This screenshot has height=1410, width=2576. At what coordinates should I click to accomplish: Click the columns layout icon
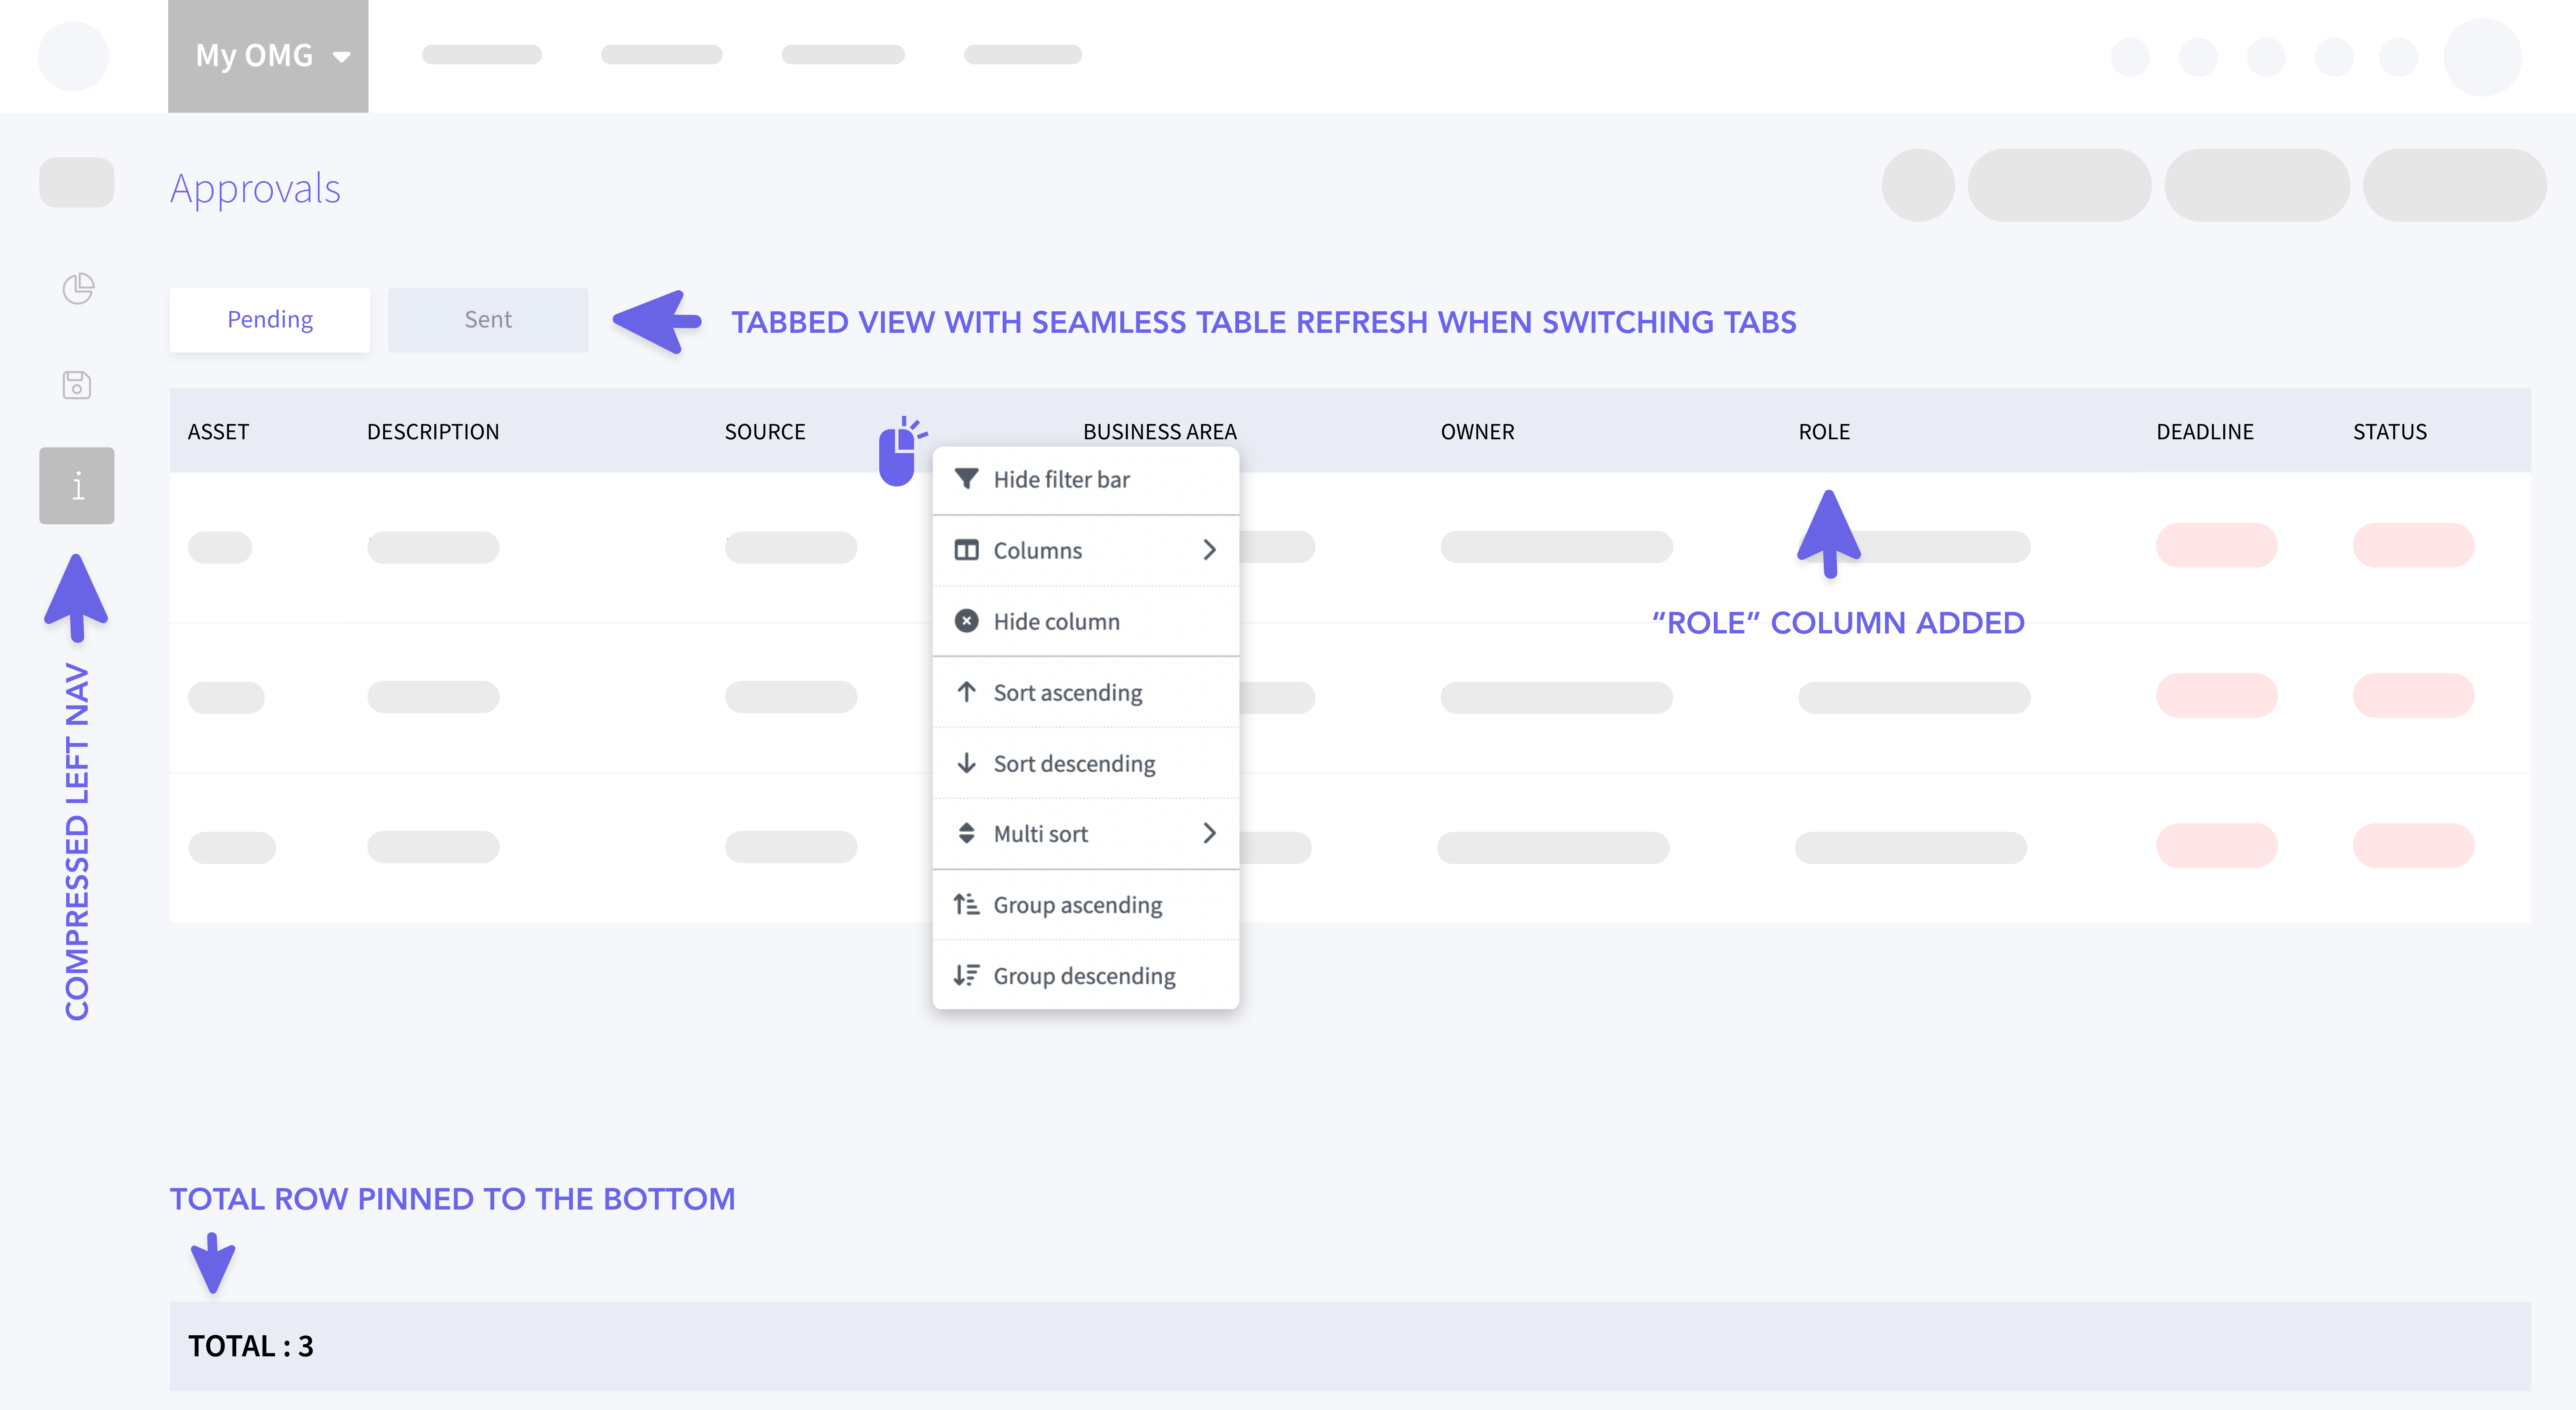(966, 550)
